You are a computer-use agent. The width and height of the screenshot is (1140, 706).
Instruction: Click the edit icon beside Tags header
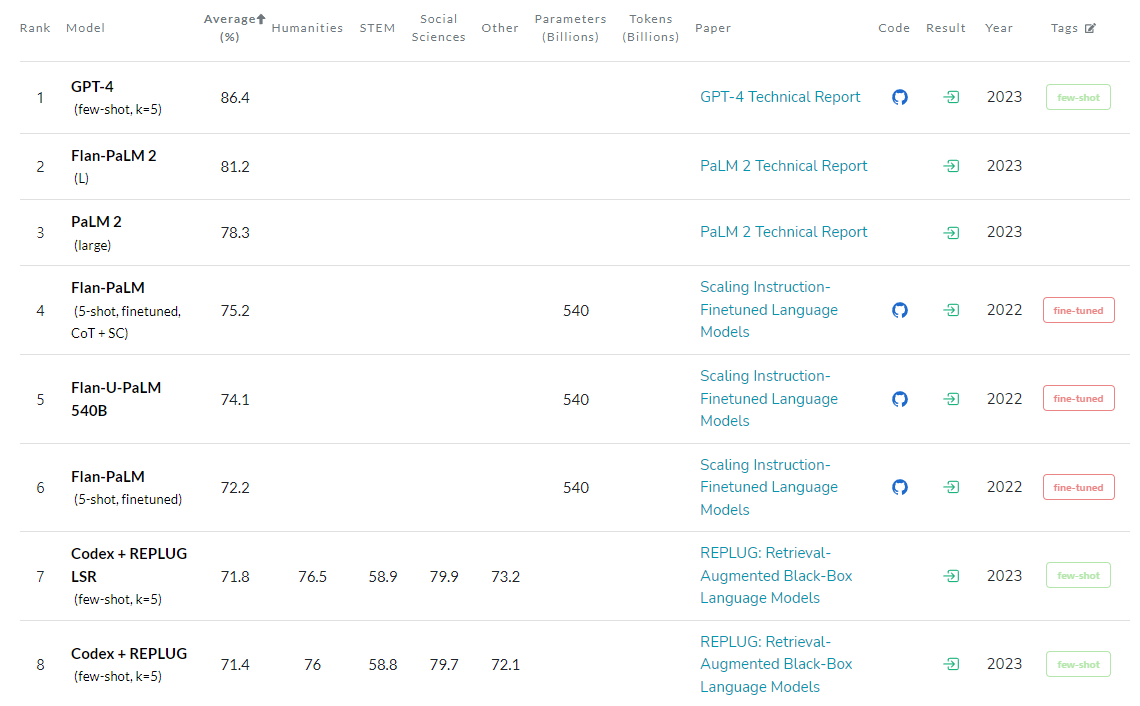pos(1090,28)
